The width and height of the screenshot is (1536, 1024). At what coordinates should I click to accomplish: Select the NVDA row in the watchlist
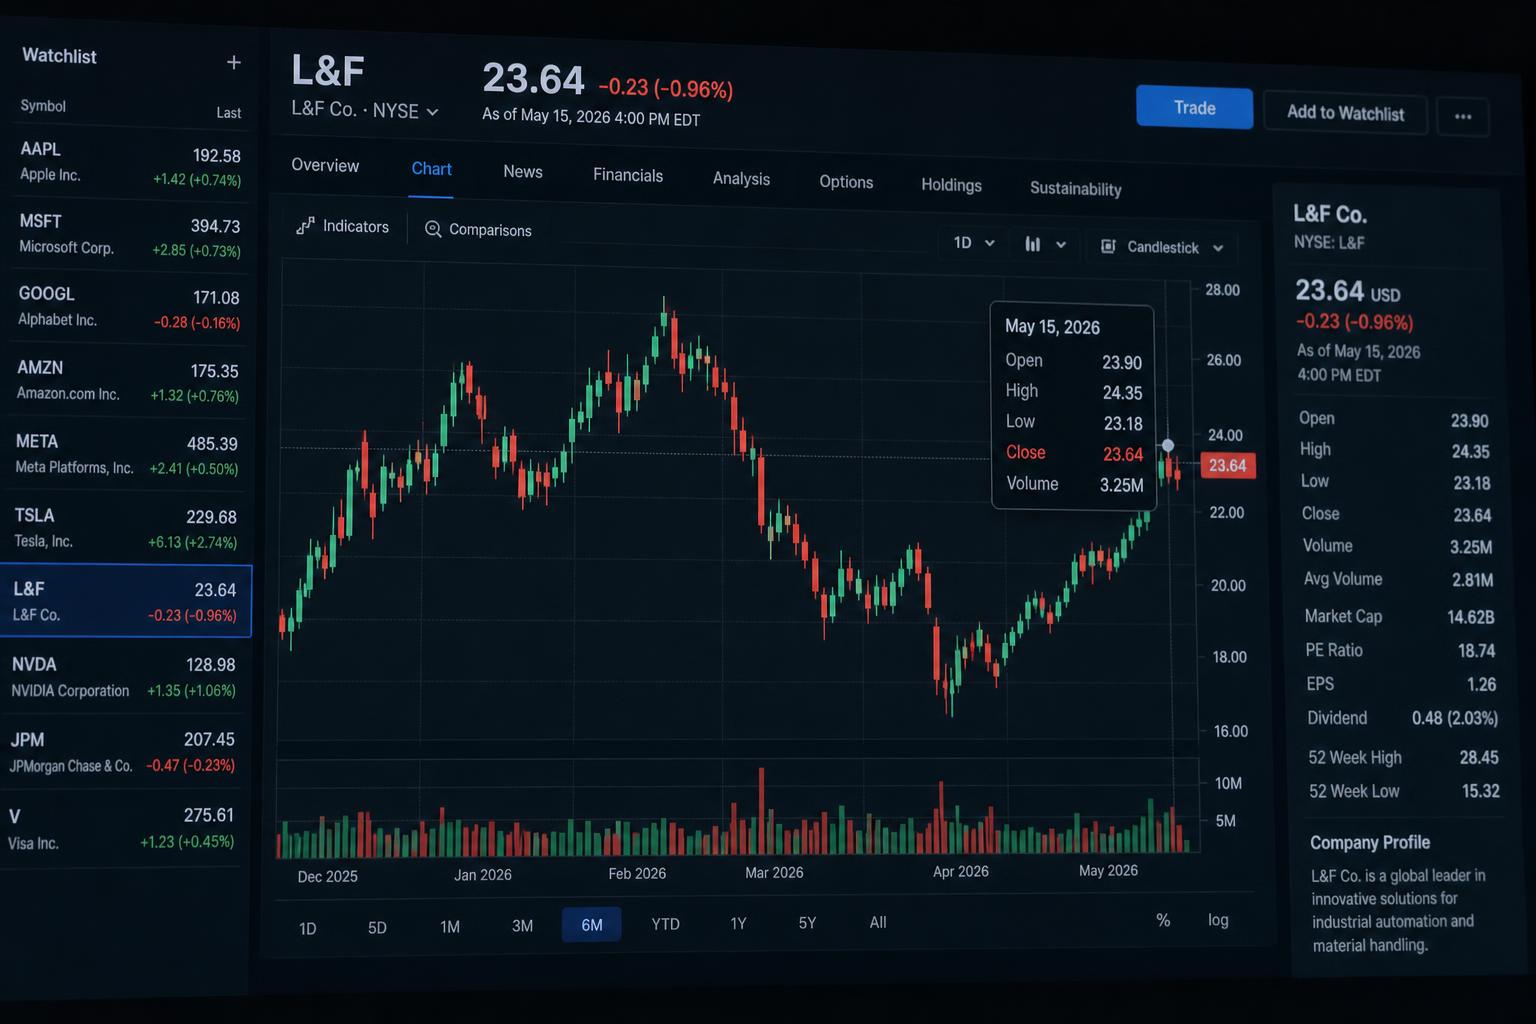124,677
